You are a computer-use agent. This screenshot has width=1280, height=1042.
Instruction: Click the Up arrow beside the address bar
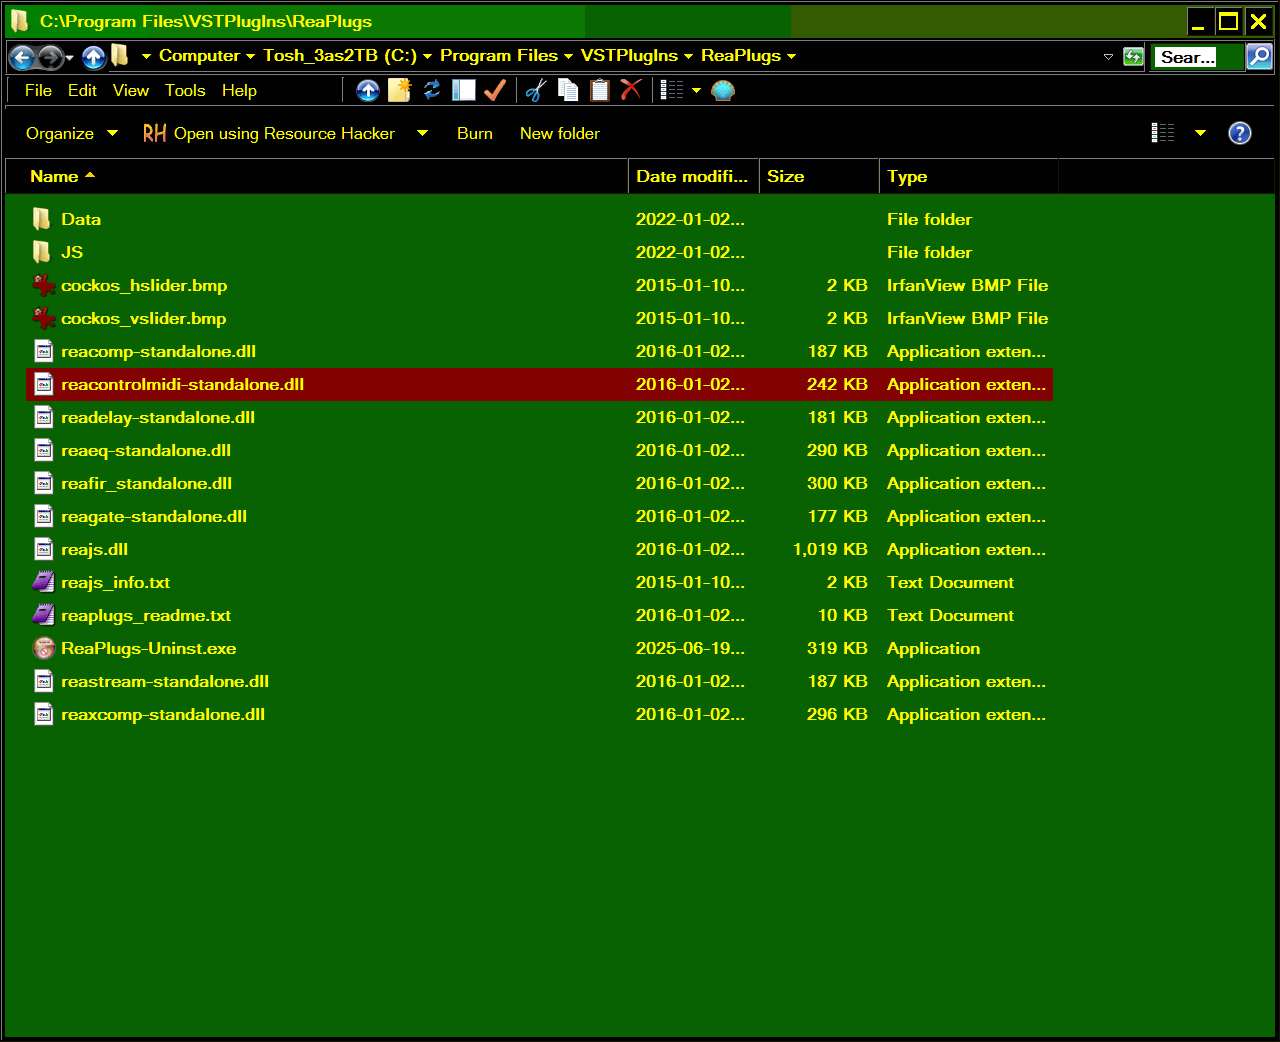coord(94,57)
